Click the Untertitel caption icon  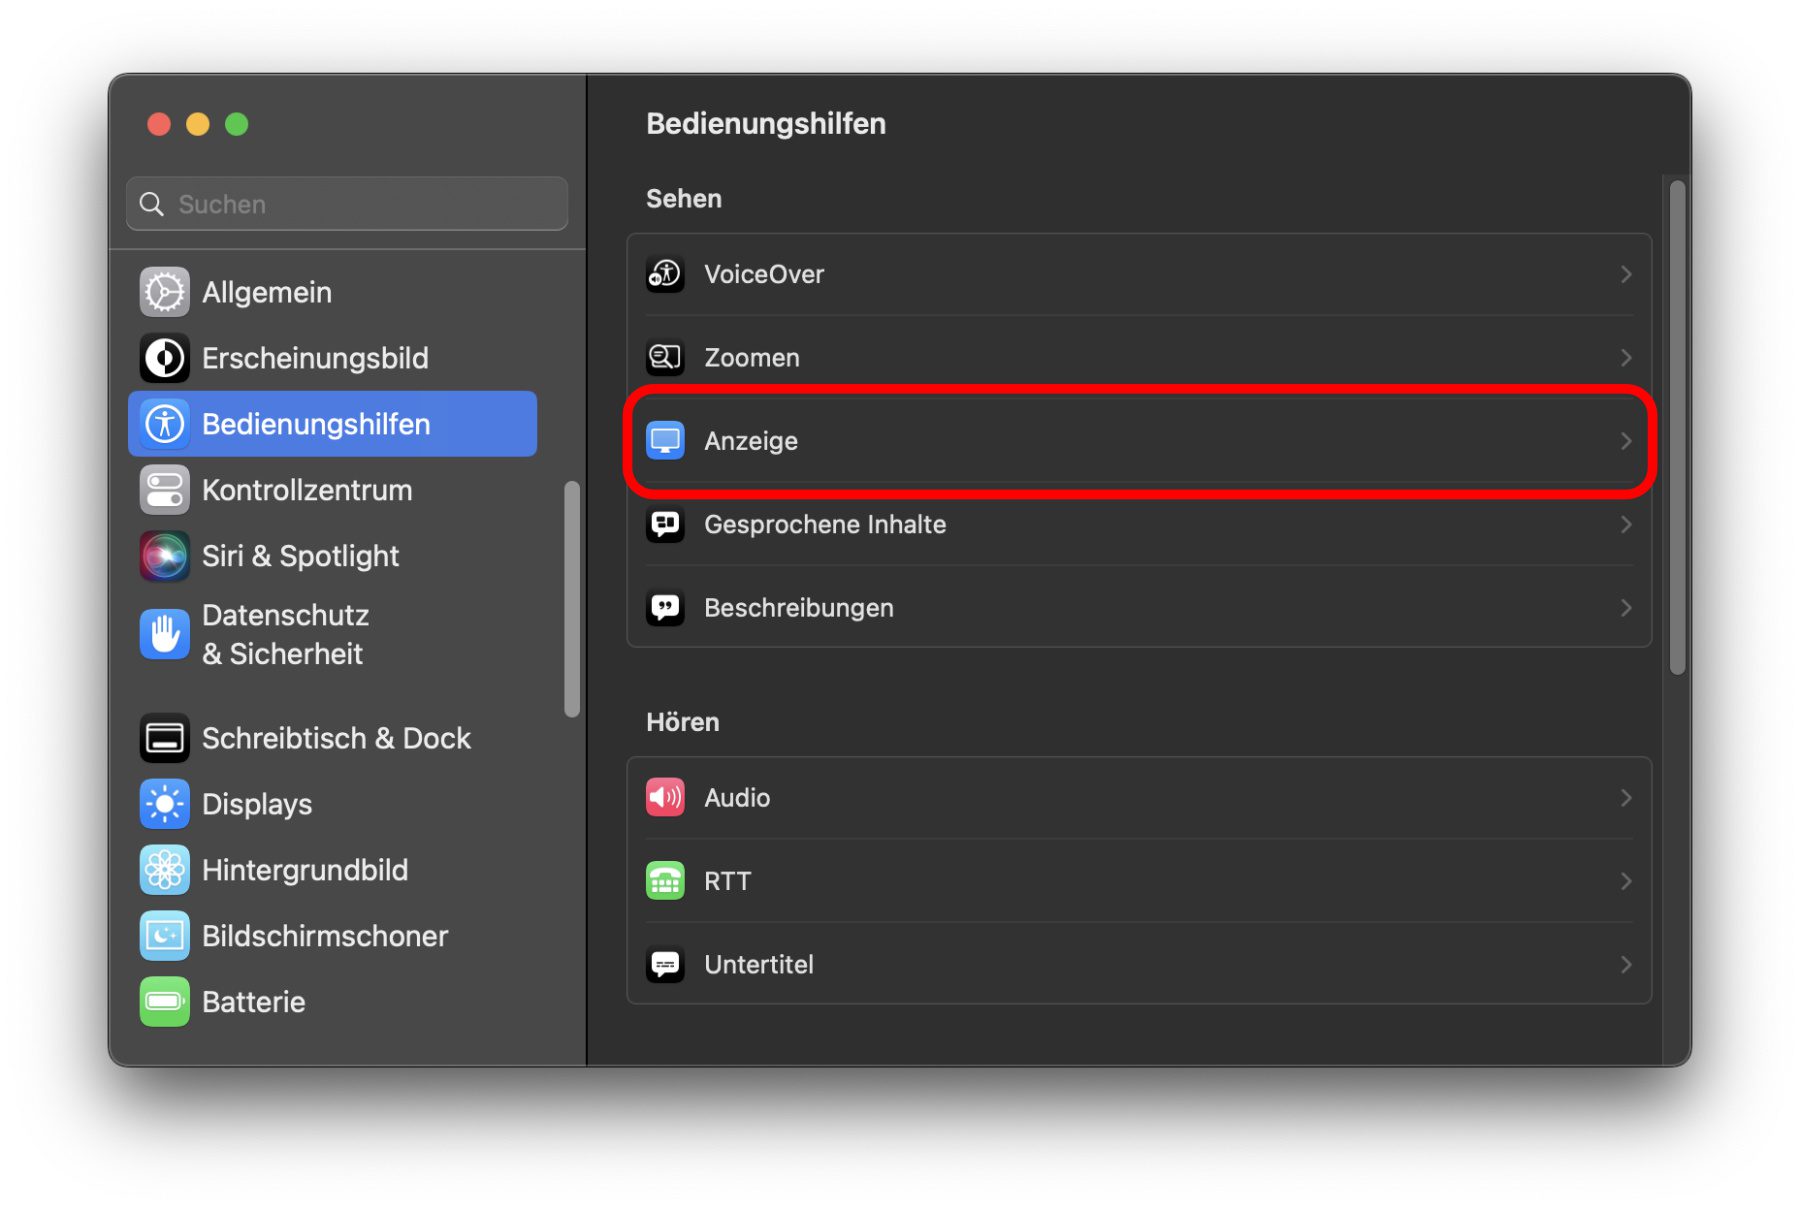665,965
